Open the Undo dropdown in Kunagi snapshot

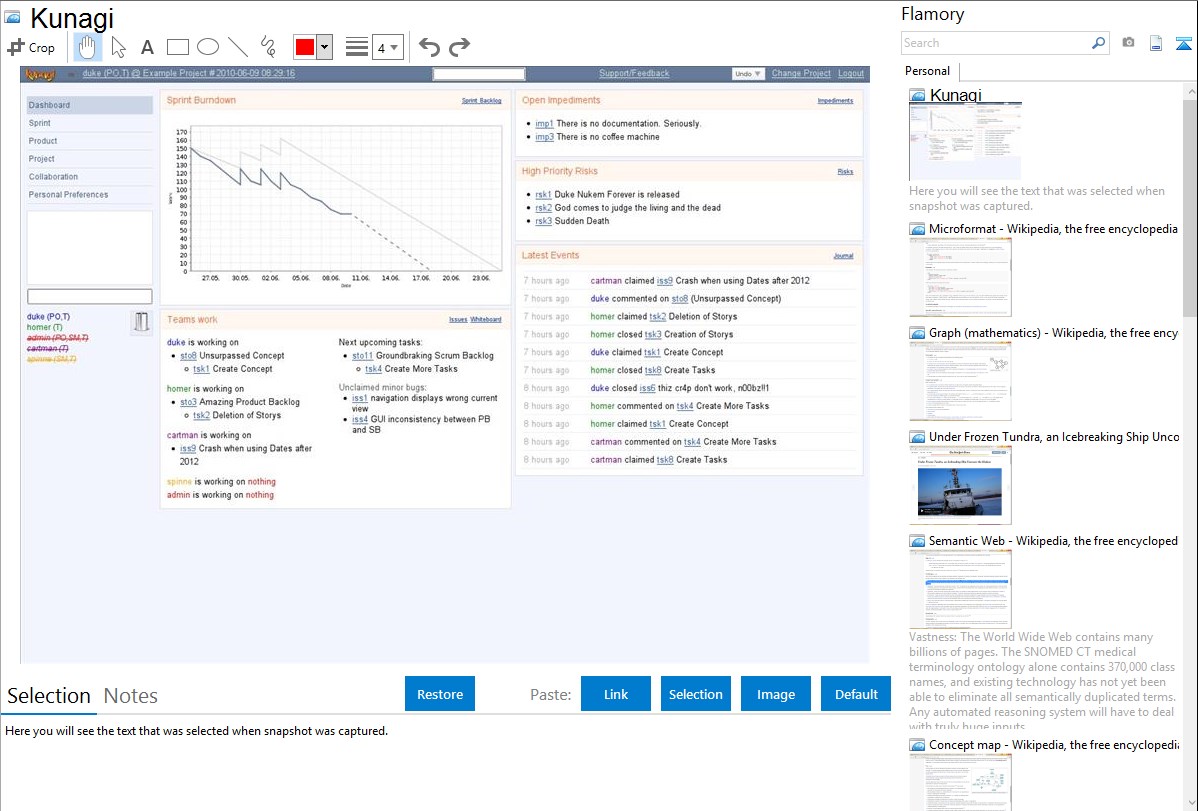(747, 74)
